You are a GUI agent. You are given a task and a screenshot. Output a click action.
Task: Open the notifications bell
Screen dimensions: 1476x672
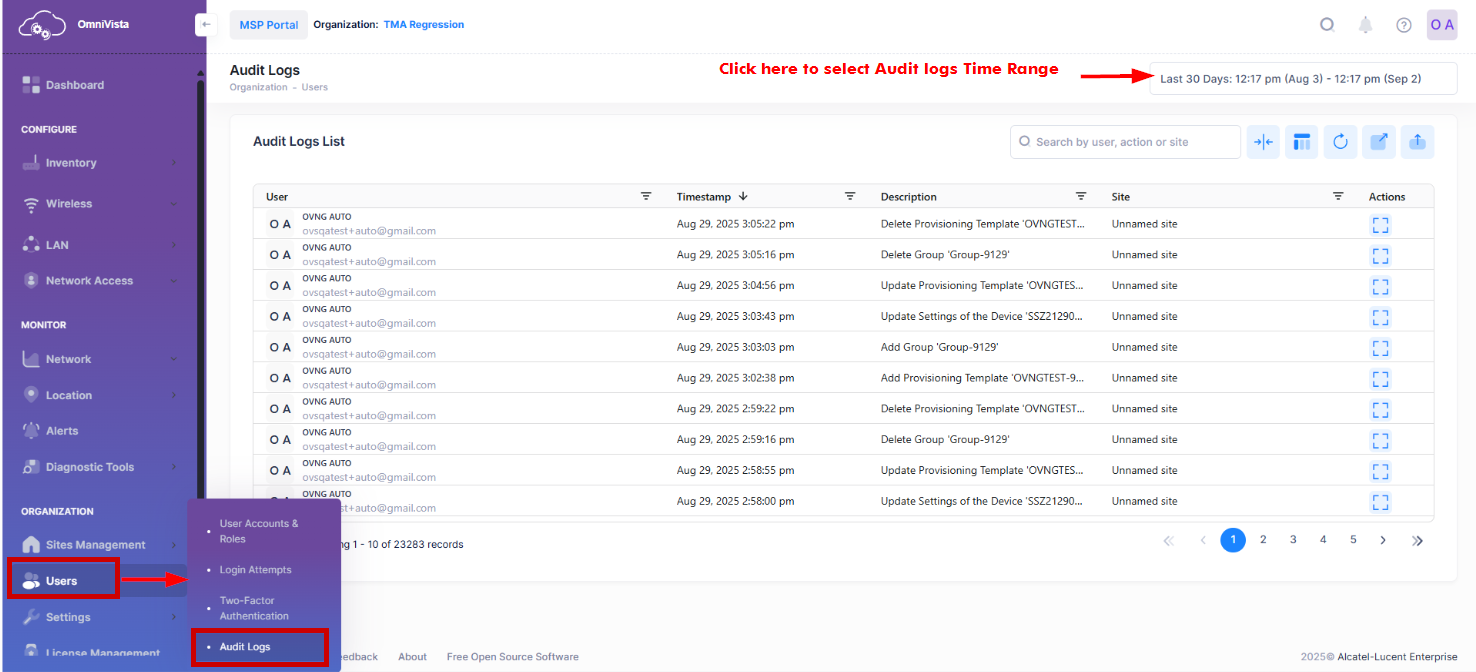point(1365,24)
